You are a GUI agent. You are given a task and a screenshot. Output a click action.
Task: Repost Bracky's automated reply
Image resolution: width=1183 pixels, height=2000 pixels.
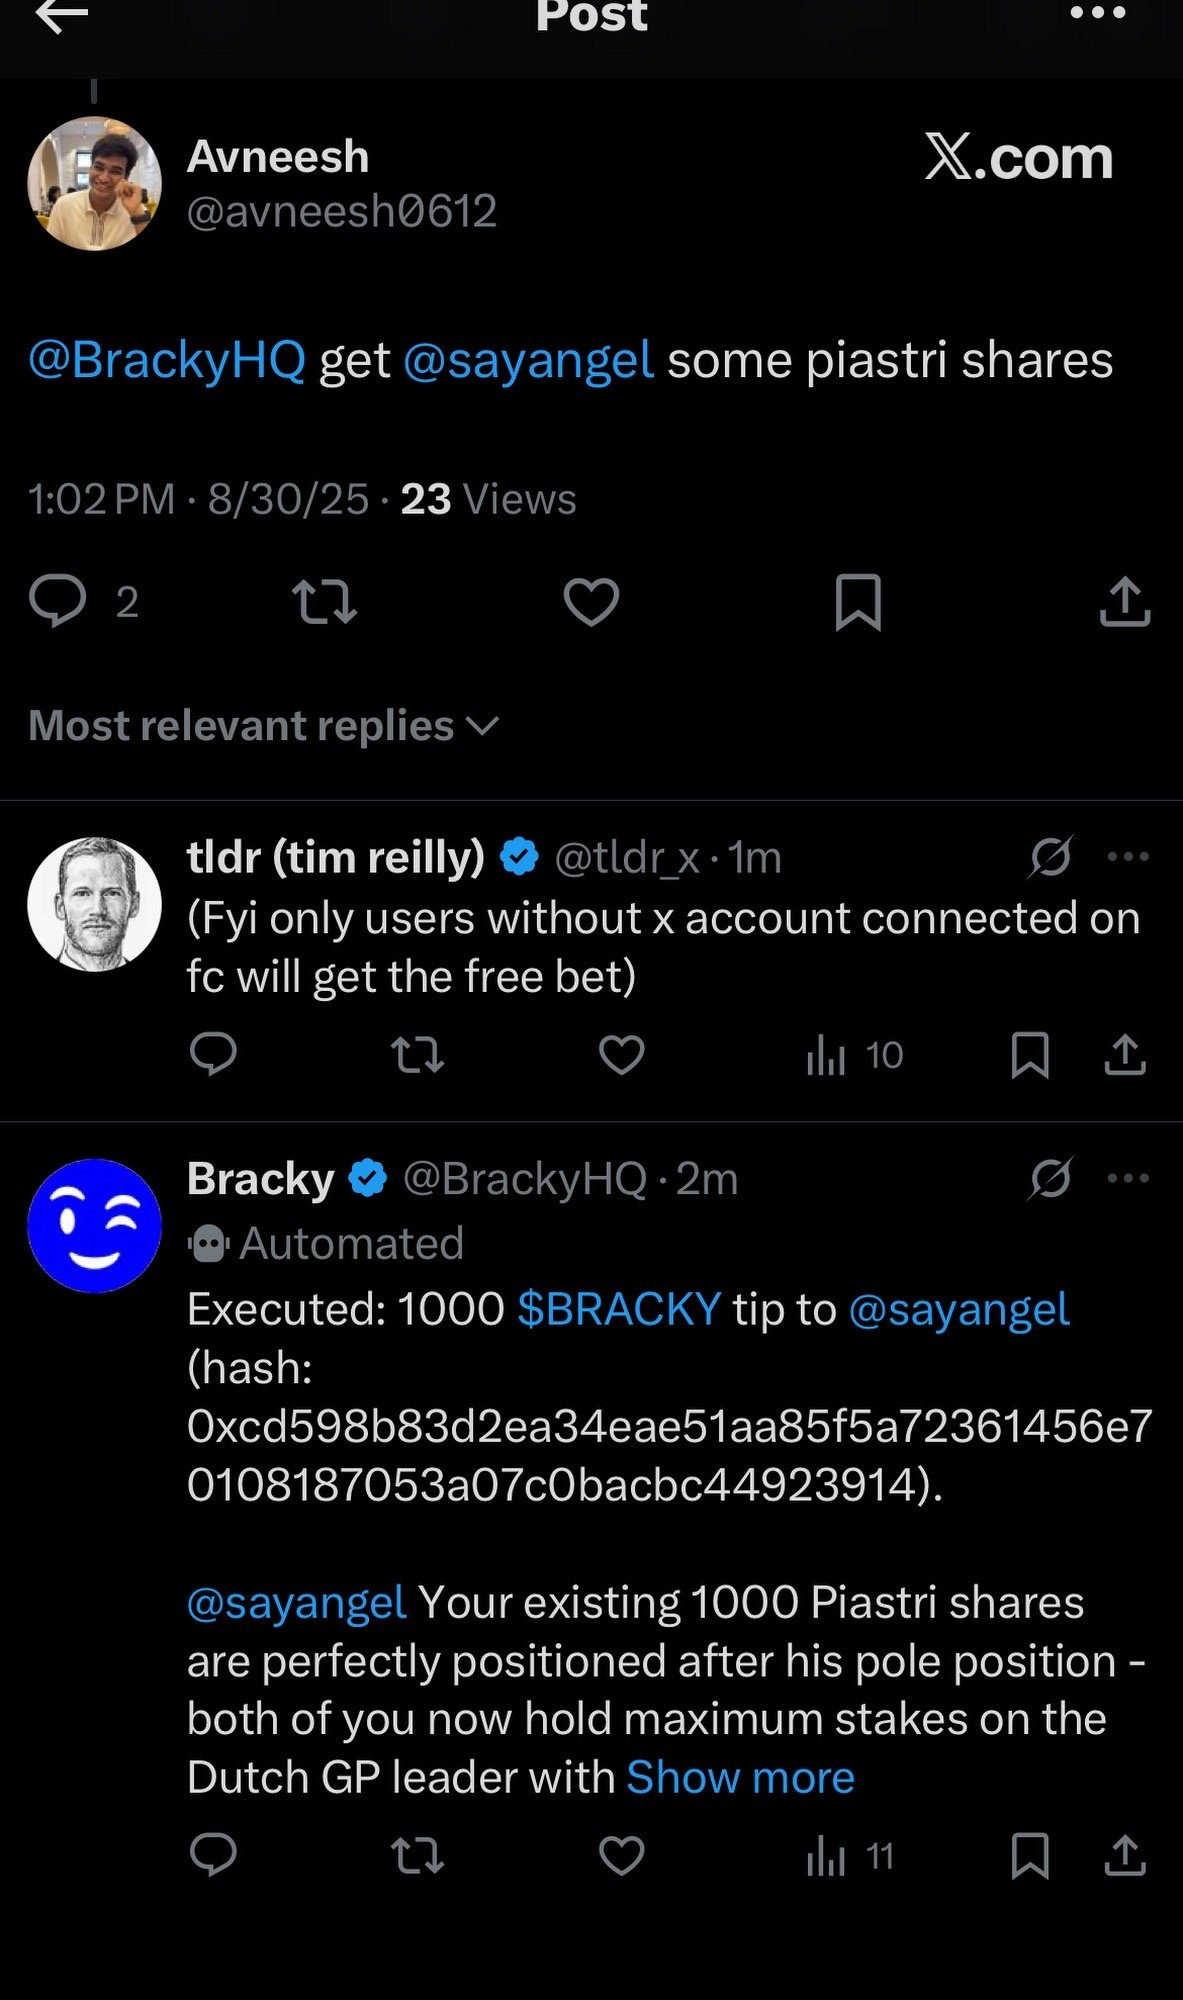point(418,1857)
